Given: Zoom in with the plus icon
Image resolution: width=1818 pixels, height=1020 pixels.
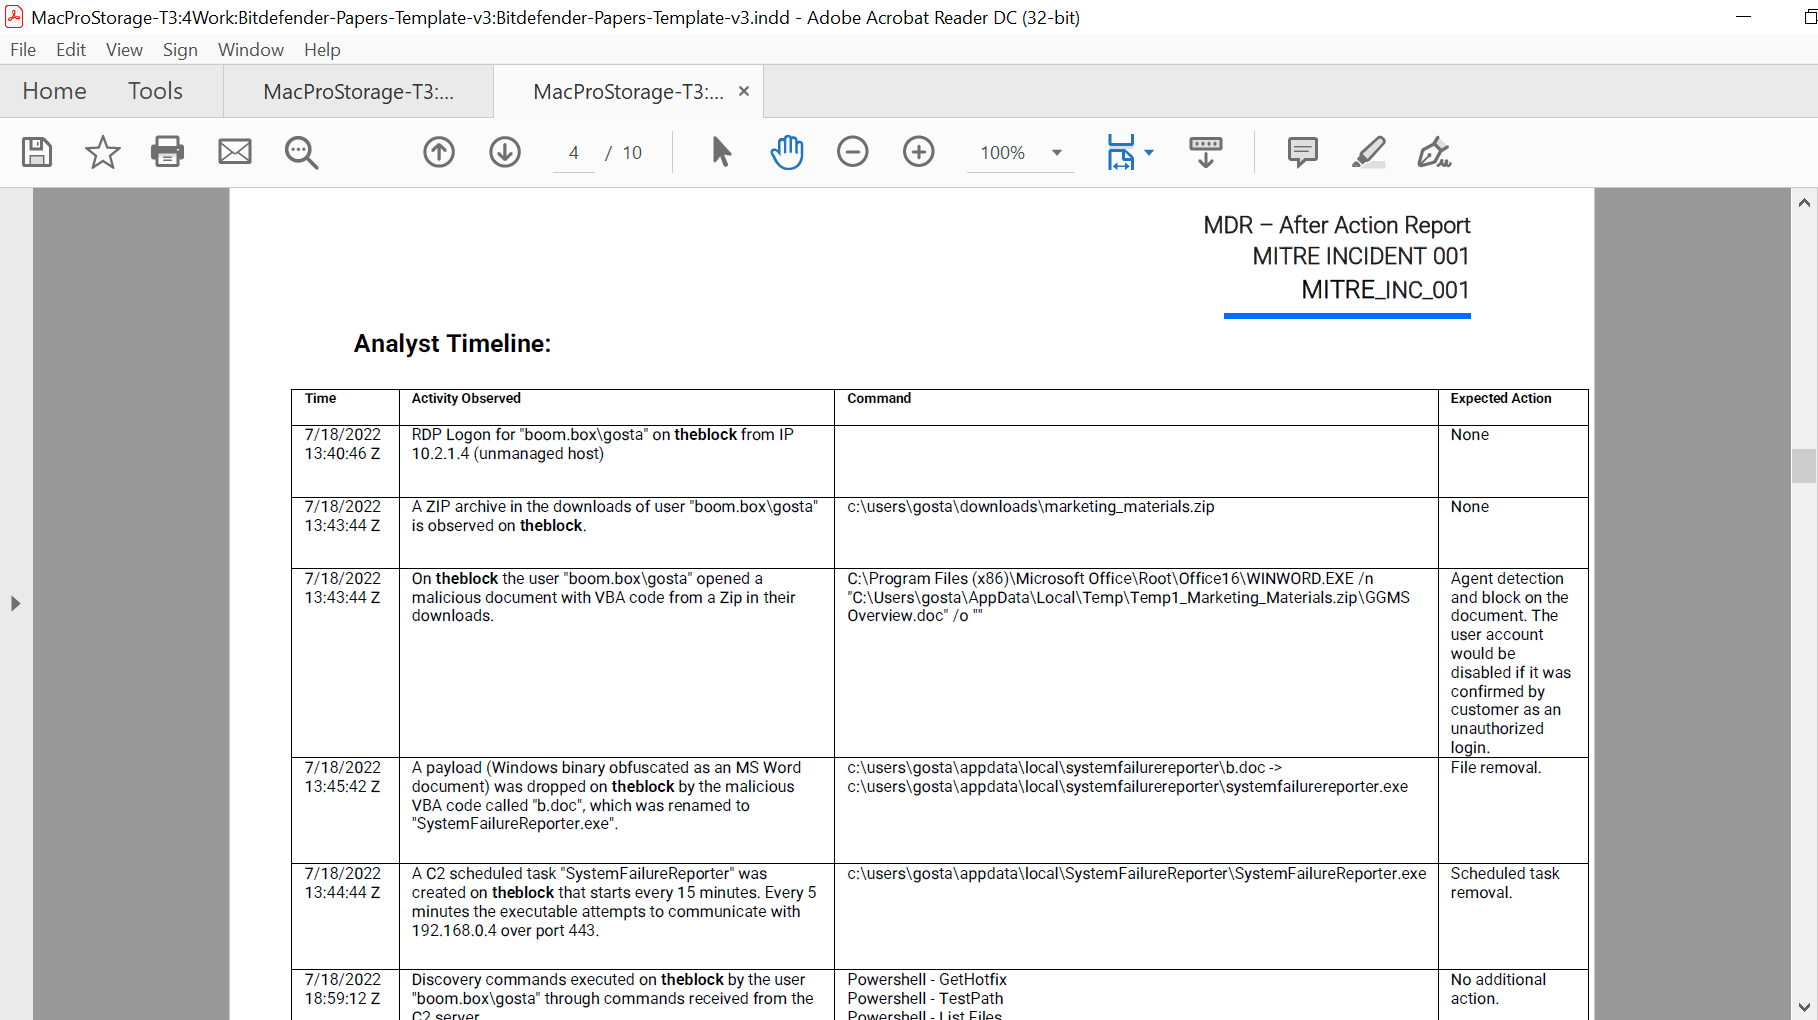Looking at the screenshot, I should click(919, 152).
